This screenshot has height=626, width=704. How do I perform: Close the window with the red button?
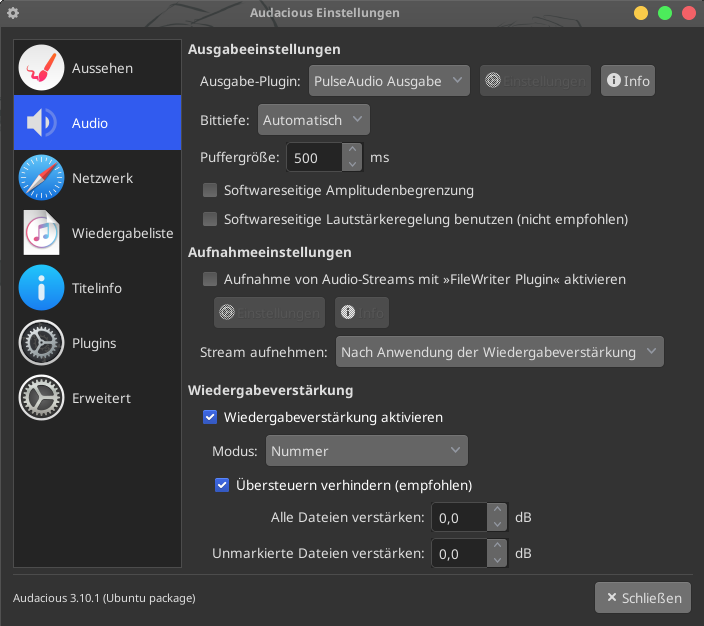(x=689, y=13)
